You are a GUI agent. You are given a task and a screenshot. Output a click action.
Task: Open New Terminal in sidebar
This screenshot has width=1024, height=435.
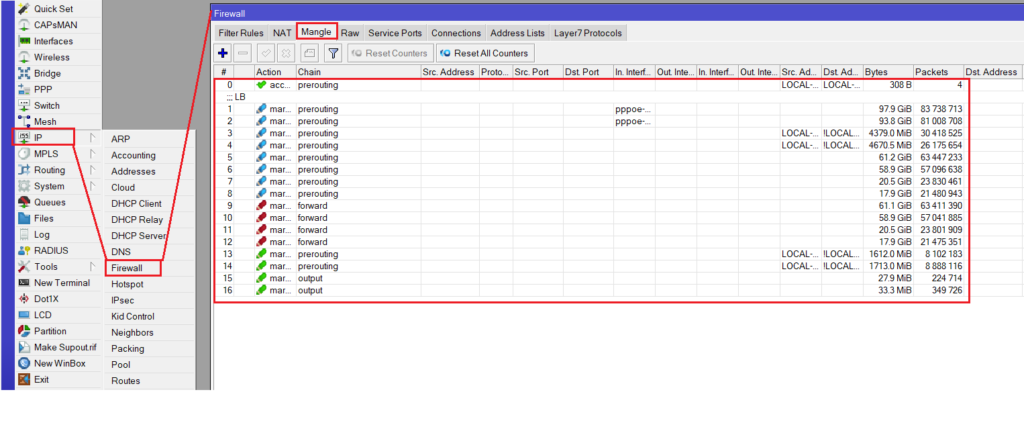(62, 283)
